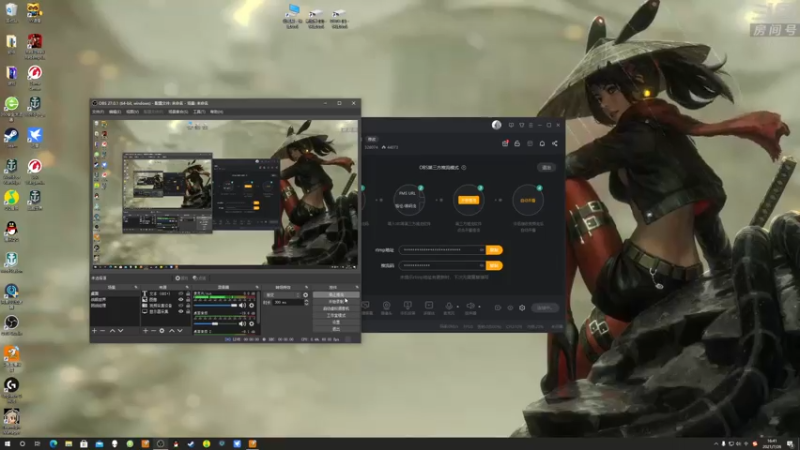Mute the second audio mixer channel
Viewport: 800px width, 450px height.
click(x=242, y=323)
